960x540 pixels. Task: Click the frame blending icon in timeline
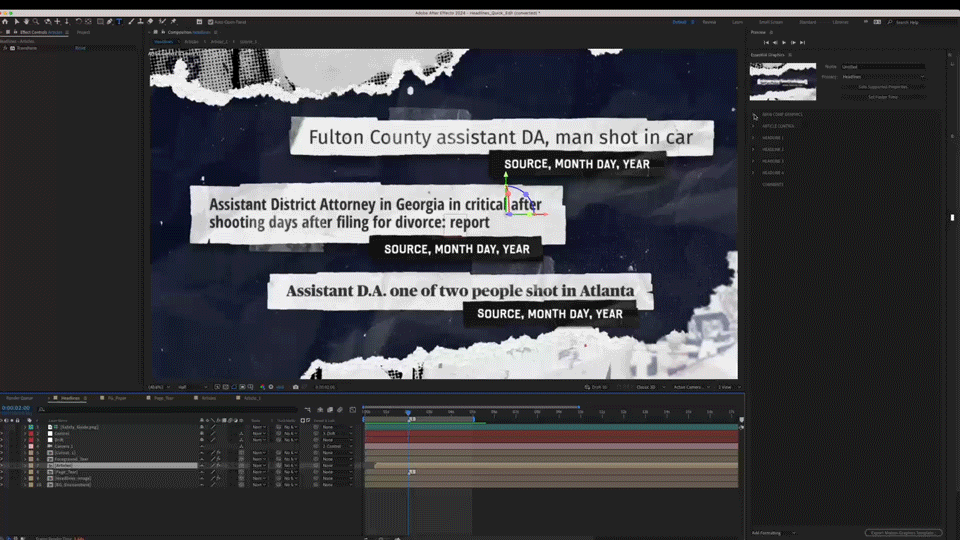pyautogui.click(x=330, y=410)
